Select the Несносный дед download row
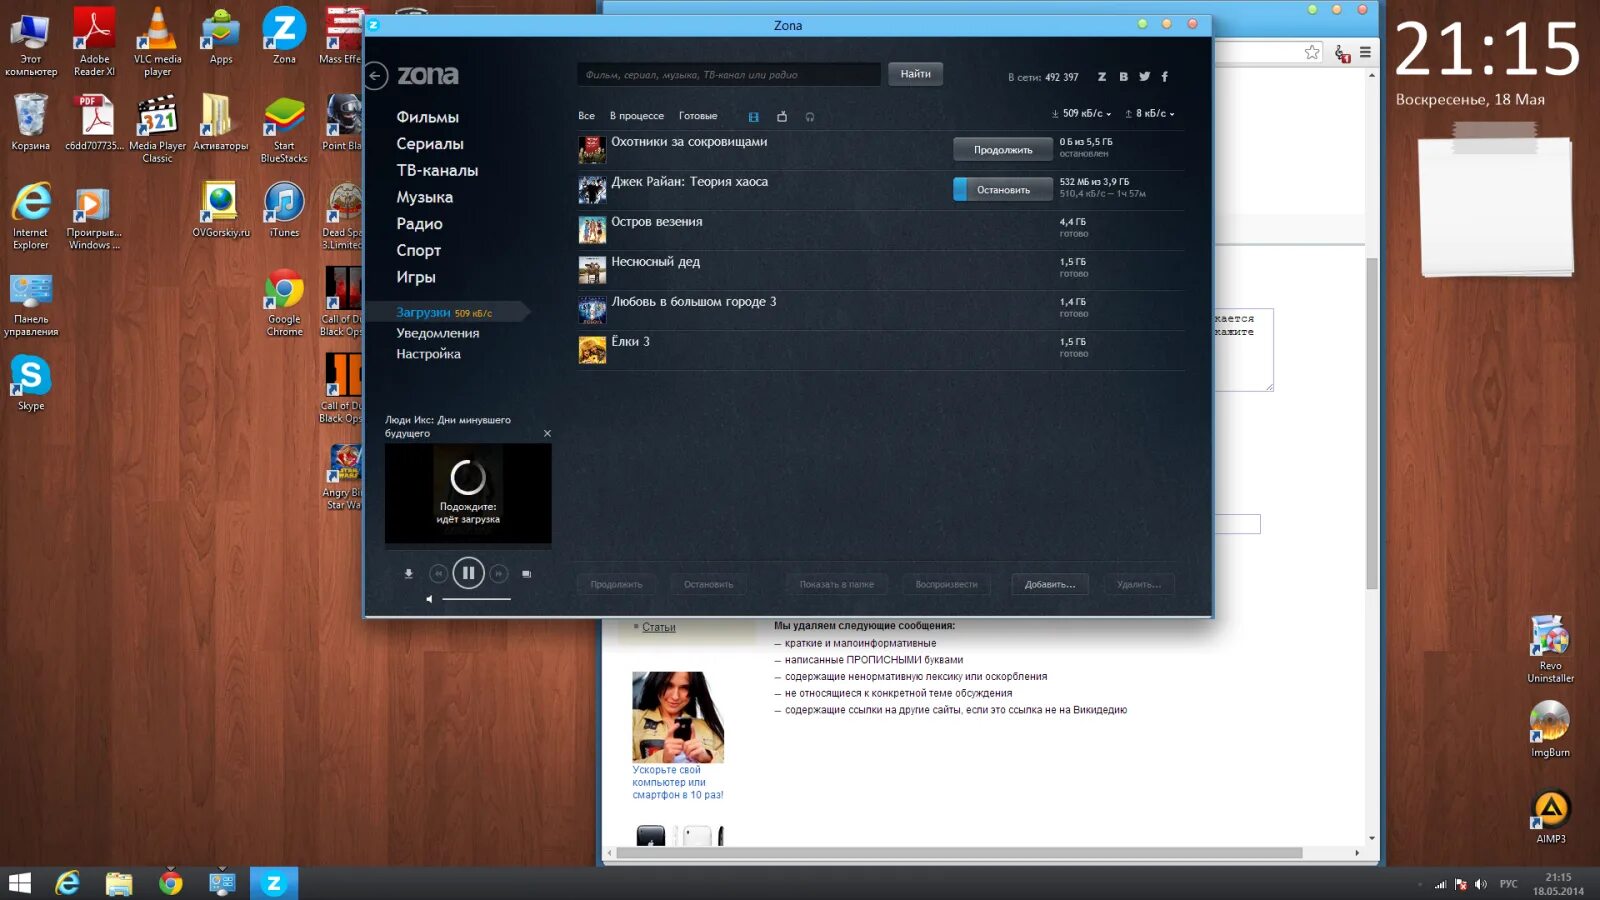This screenshot has width=1600, height=900. 880,270
